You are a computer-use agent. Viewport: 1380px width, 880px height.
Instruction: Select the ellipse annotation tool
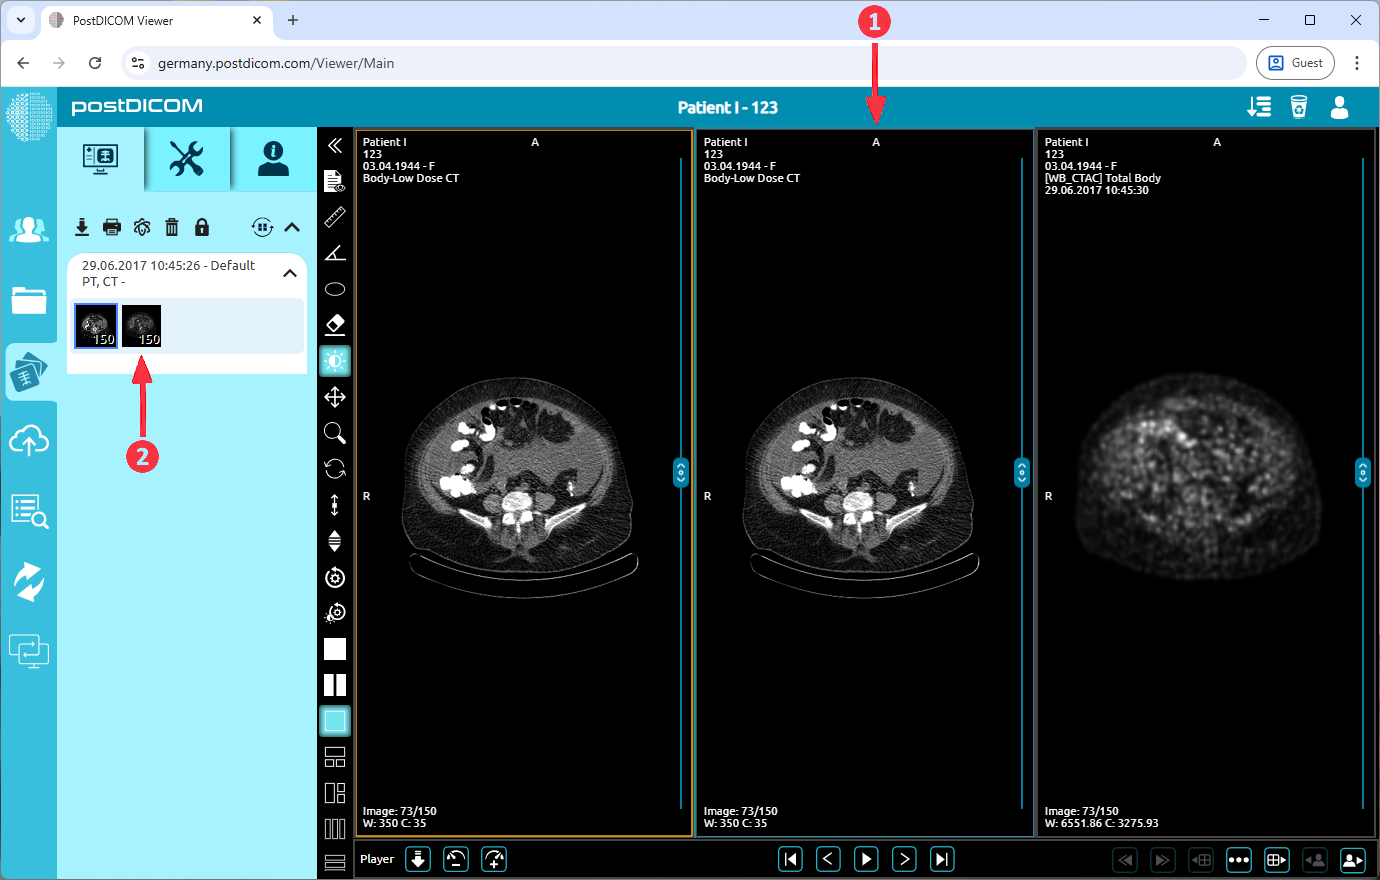tap(335, 288)
